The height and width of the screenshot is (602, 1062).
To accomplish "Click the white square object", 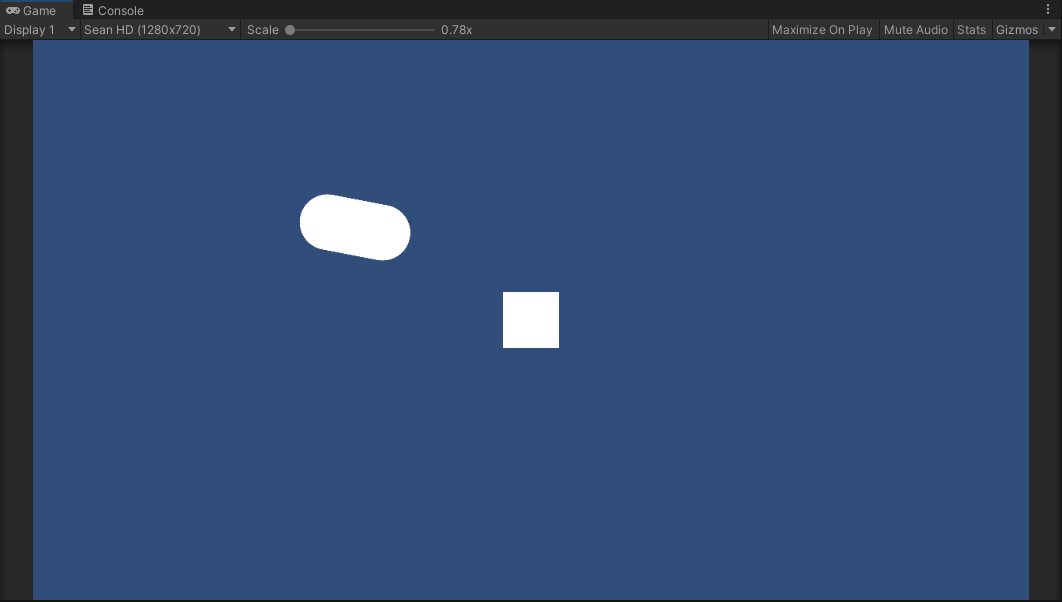I will (531, 320).
